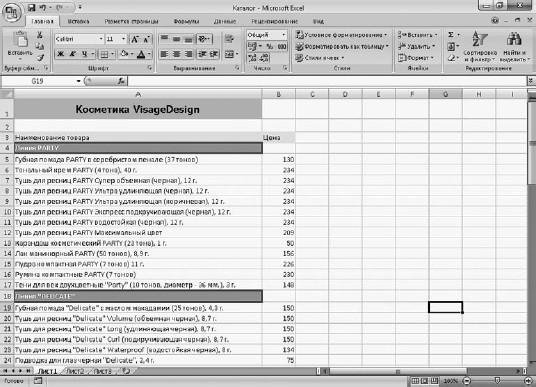The image size is (536, 387).
Task: Open sheet tab Лист2
Action: pos(75,371)
